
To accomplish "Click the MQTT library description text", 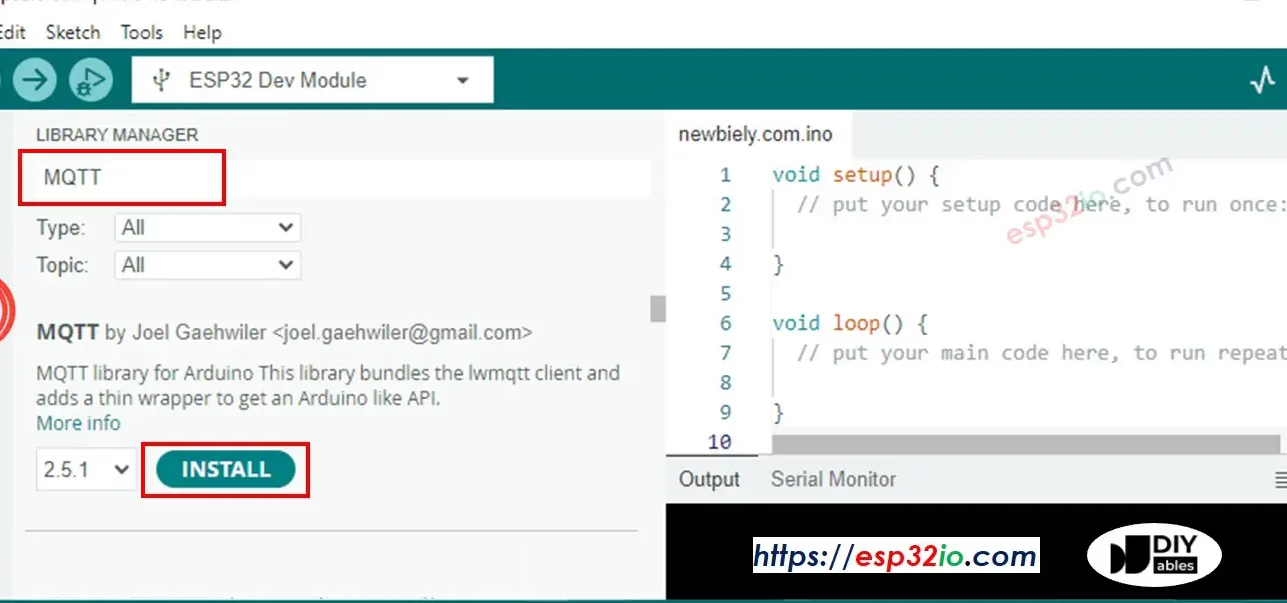I will coord(328,385).
